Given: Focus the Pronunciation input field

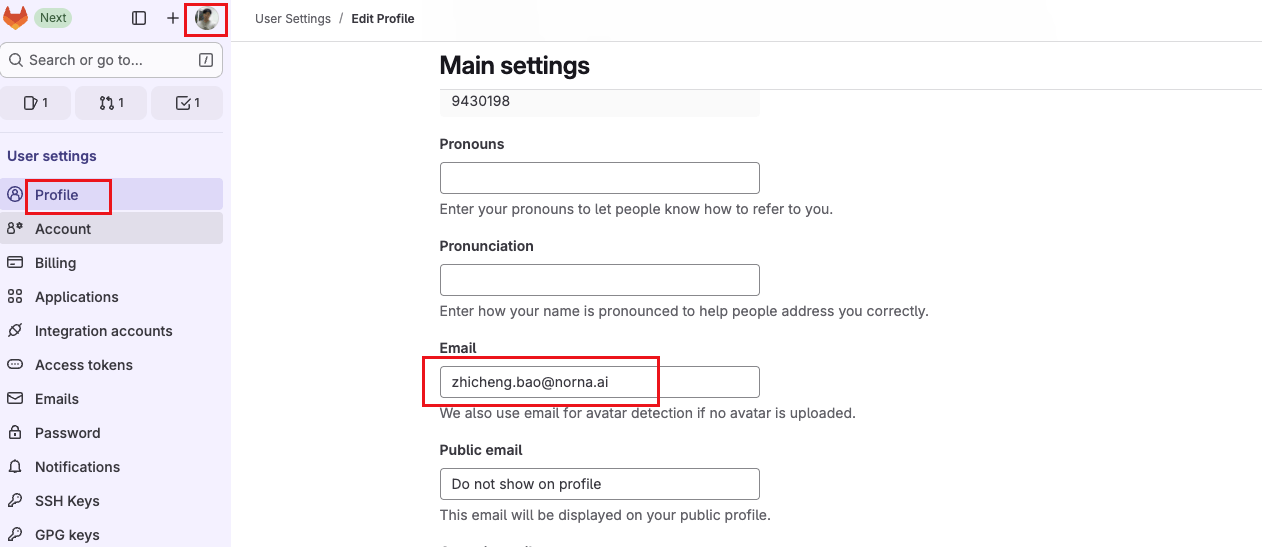Looking at the screenshot, I should pyautogui.click(x=599, y=280).
